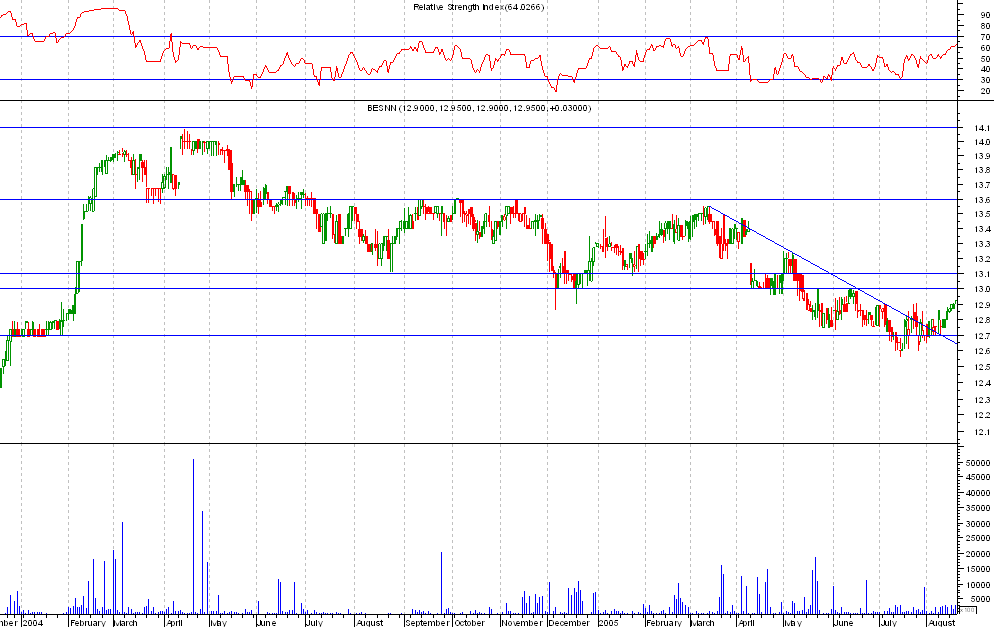Select the 70 label on RSI axis
994x627 pixels.
point(985,37)
